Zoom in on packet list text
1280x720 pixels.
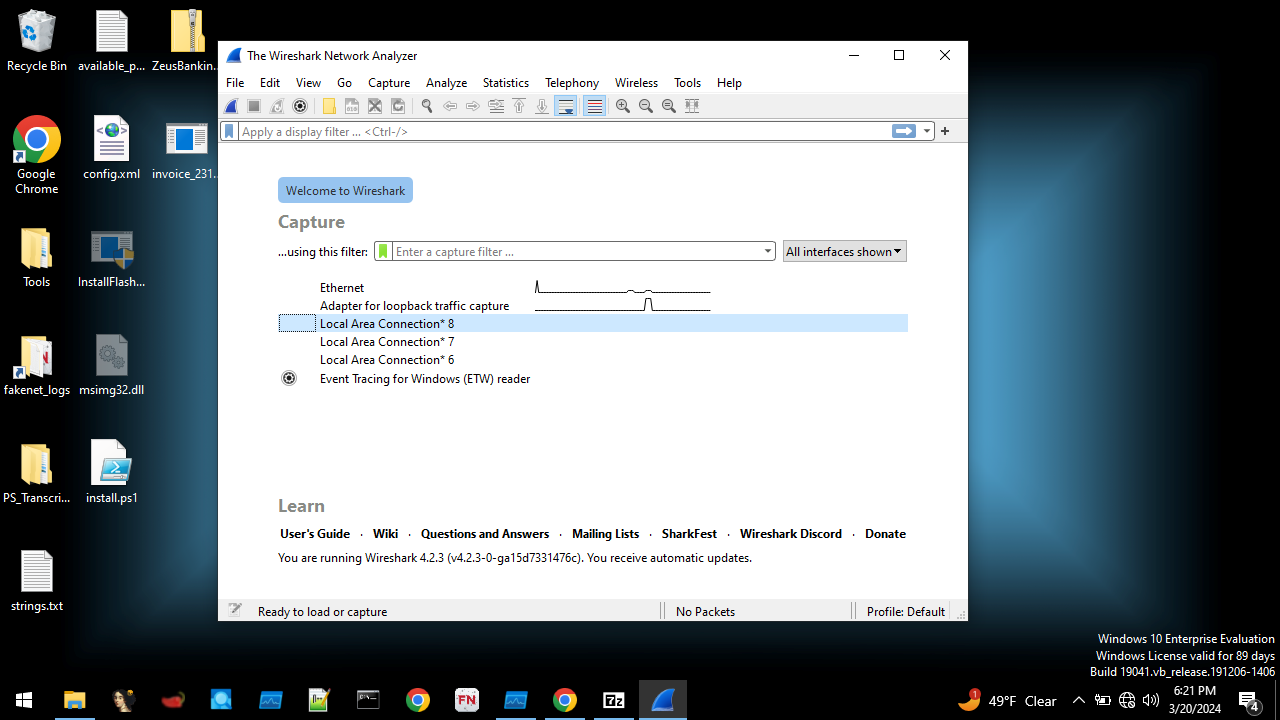pos(622,105)
